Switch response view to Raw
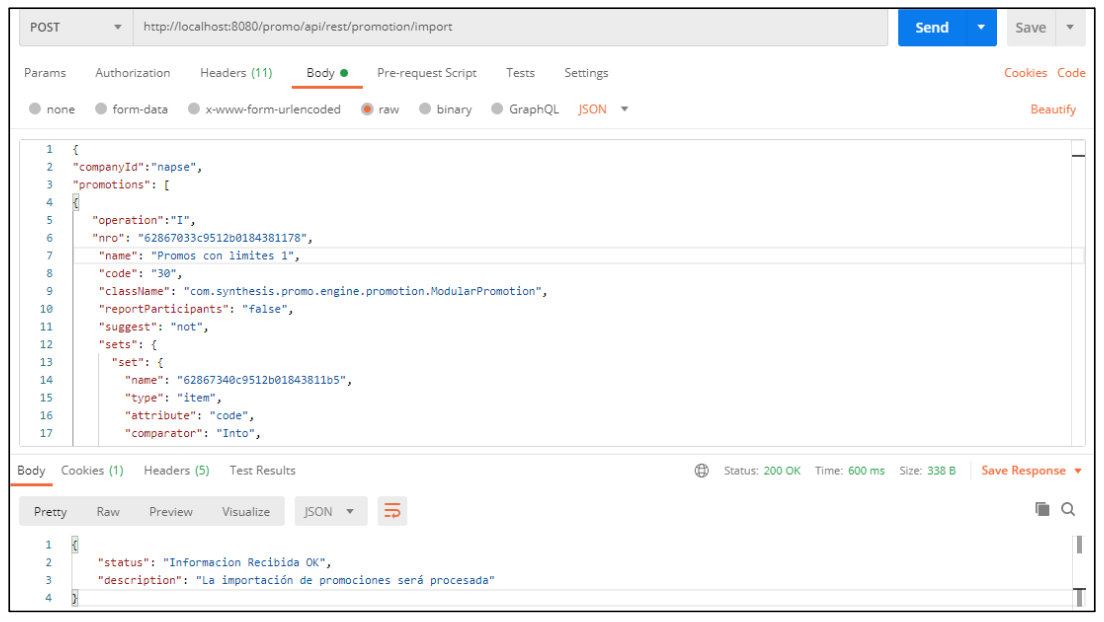The image size is (1104, 622). (x=108, y=512)
